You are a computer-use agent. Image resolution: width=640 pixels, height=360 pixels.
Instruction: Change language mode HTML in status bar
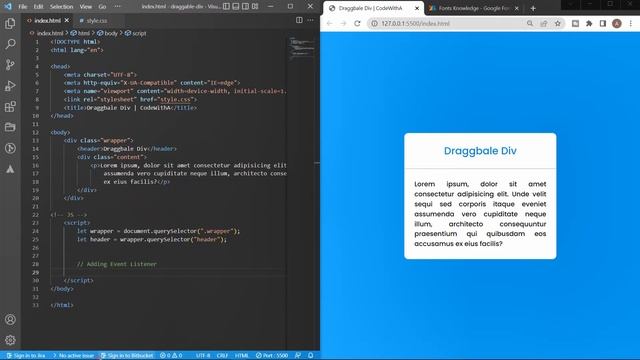coord(242,356)
